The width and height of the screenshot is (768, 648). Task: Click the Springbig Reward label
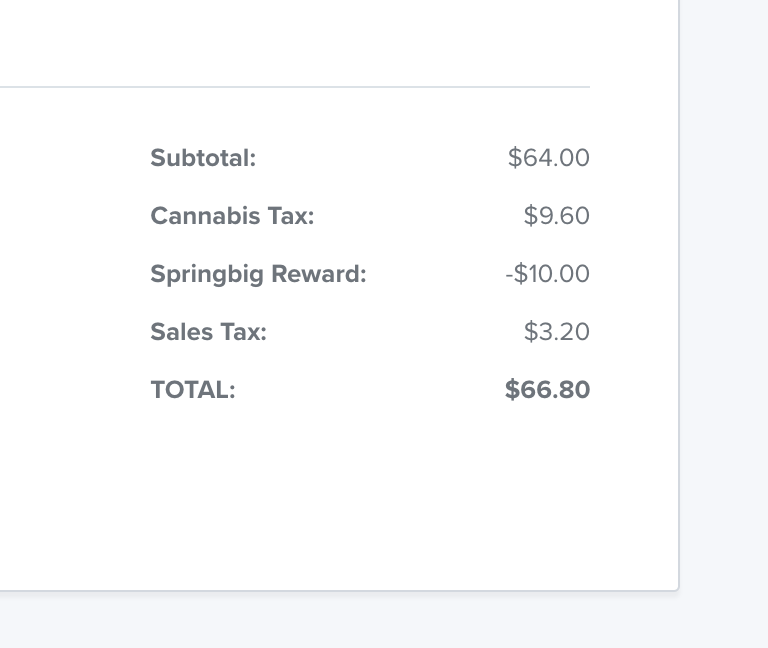coord(258,274)
